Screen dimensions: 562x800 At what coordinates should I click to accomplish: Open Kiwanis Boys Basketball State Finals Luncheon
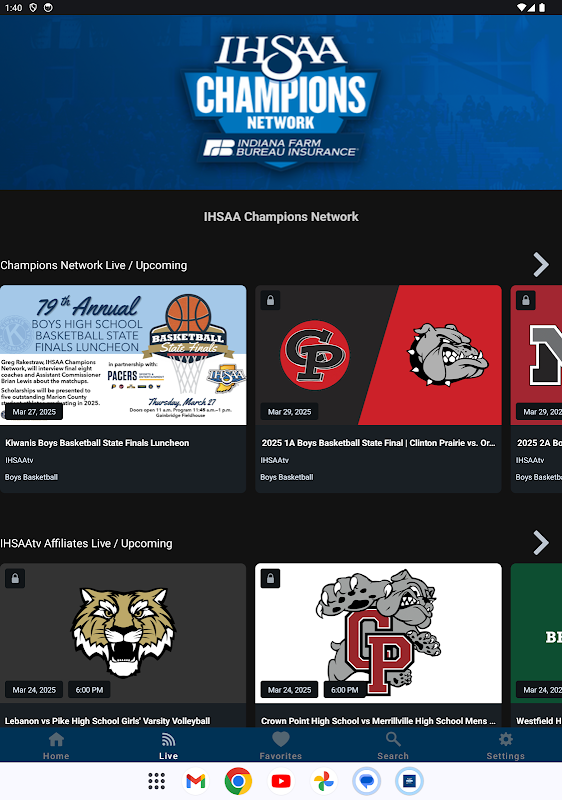pyautogui.click(x=97, y=443)
